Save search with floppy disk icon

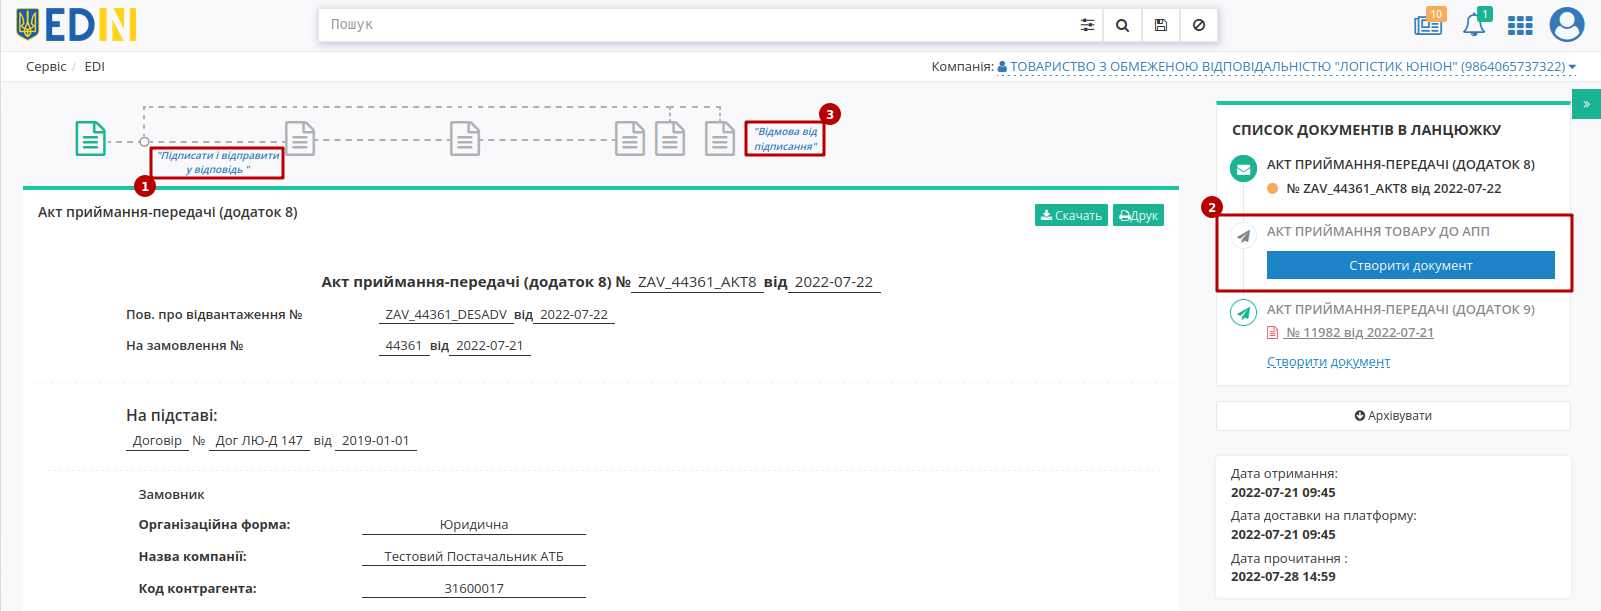pyautogui.click(x=1160, y=25)
